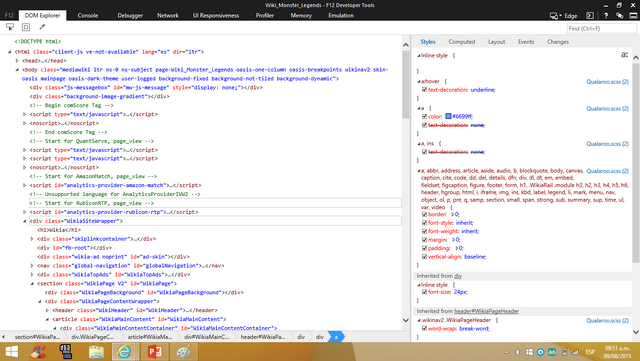
Task: Uncheck the font-style: inherit property
Action: coord(424,223)
